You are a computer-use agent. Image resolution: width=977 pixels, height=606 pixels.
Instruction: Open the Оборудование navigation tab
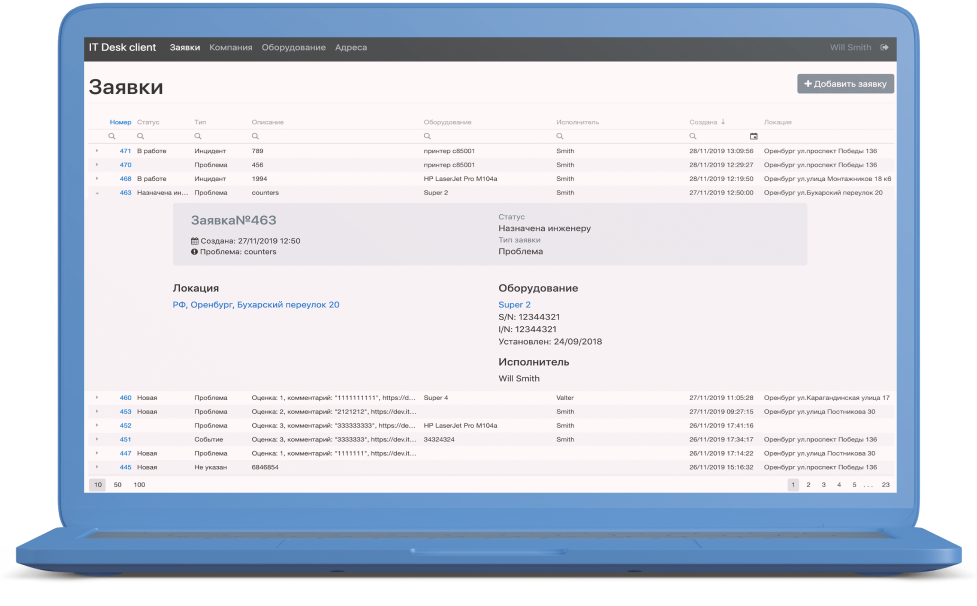(x=293, y=48)
